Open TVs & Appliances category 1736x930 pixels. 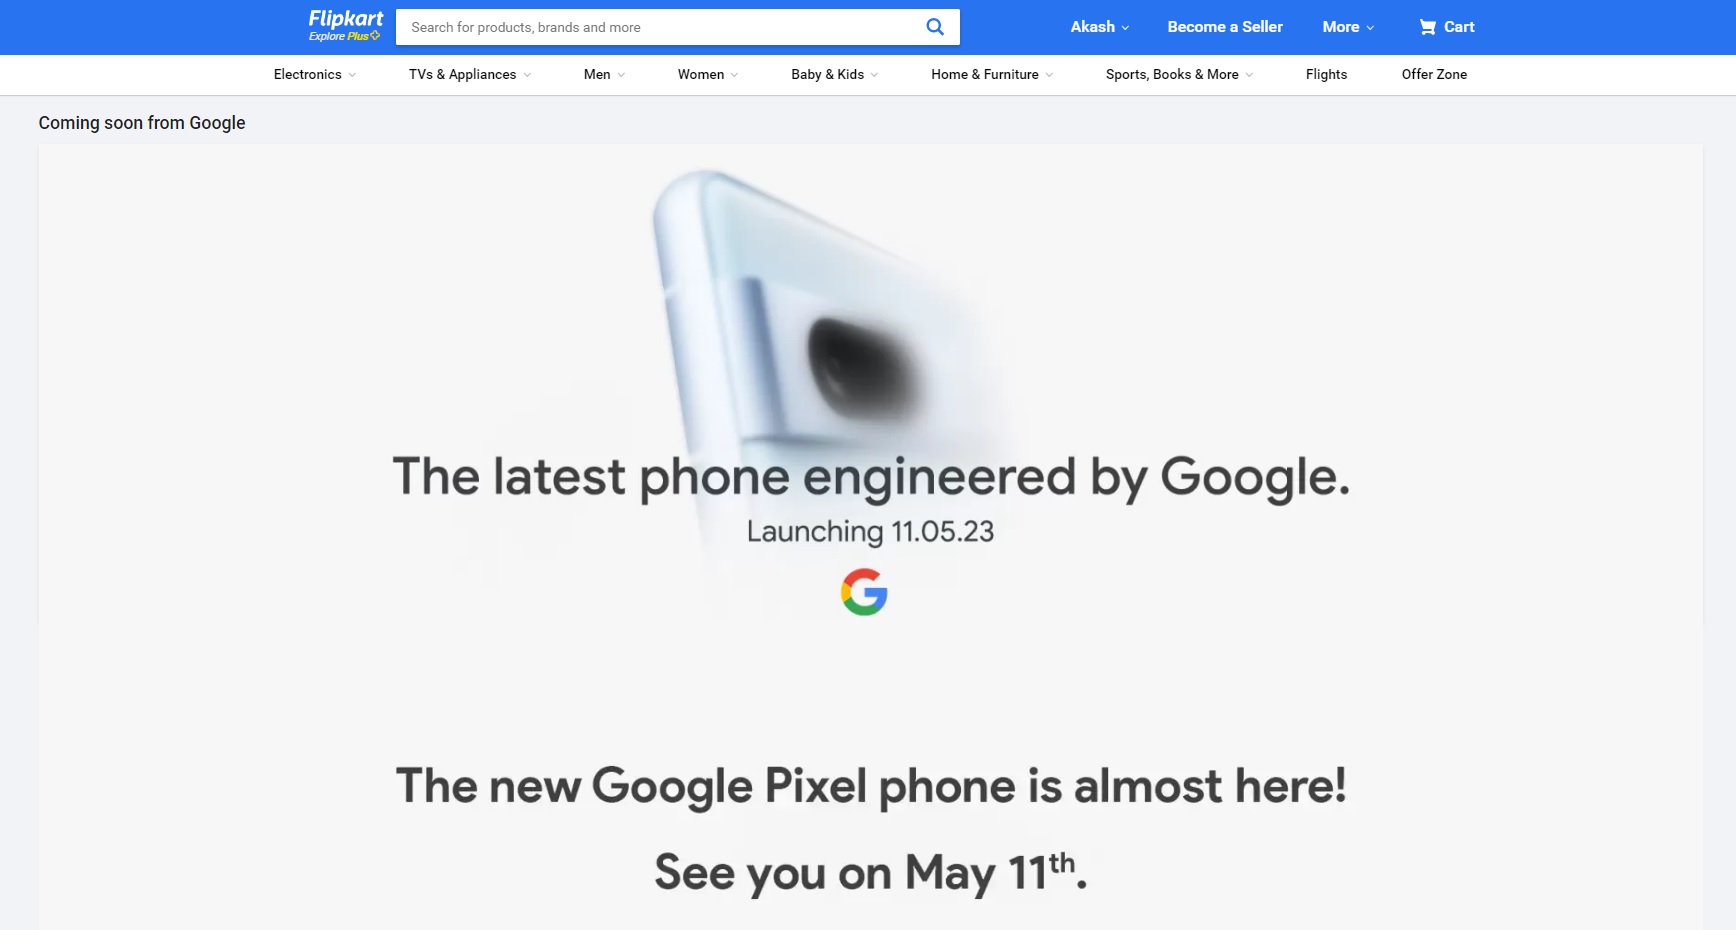click(470, 74)
